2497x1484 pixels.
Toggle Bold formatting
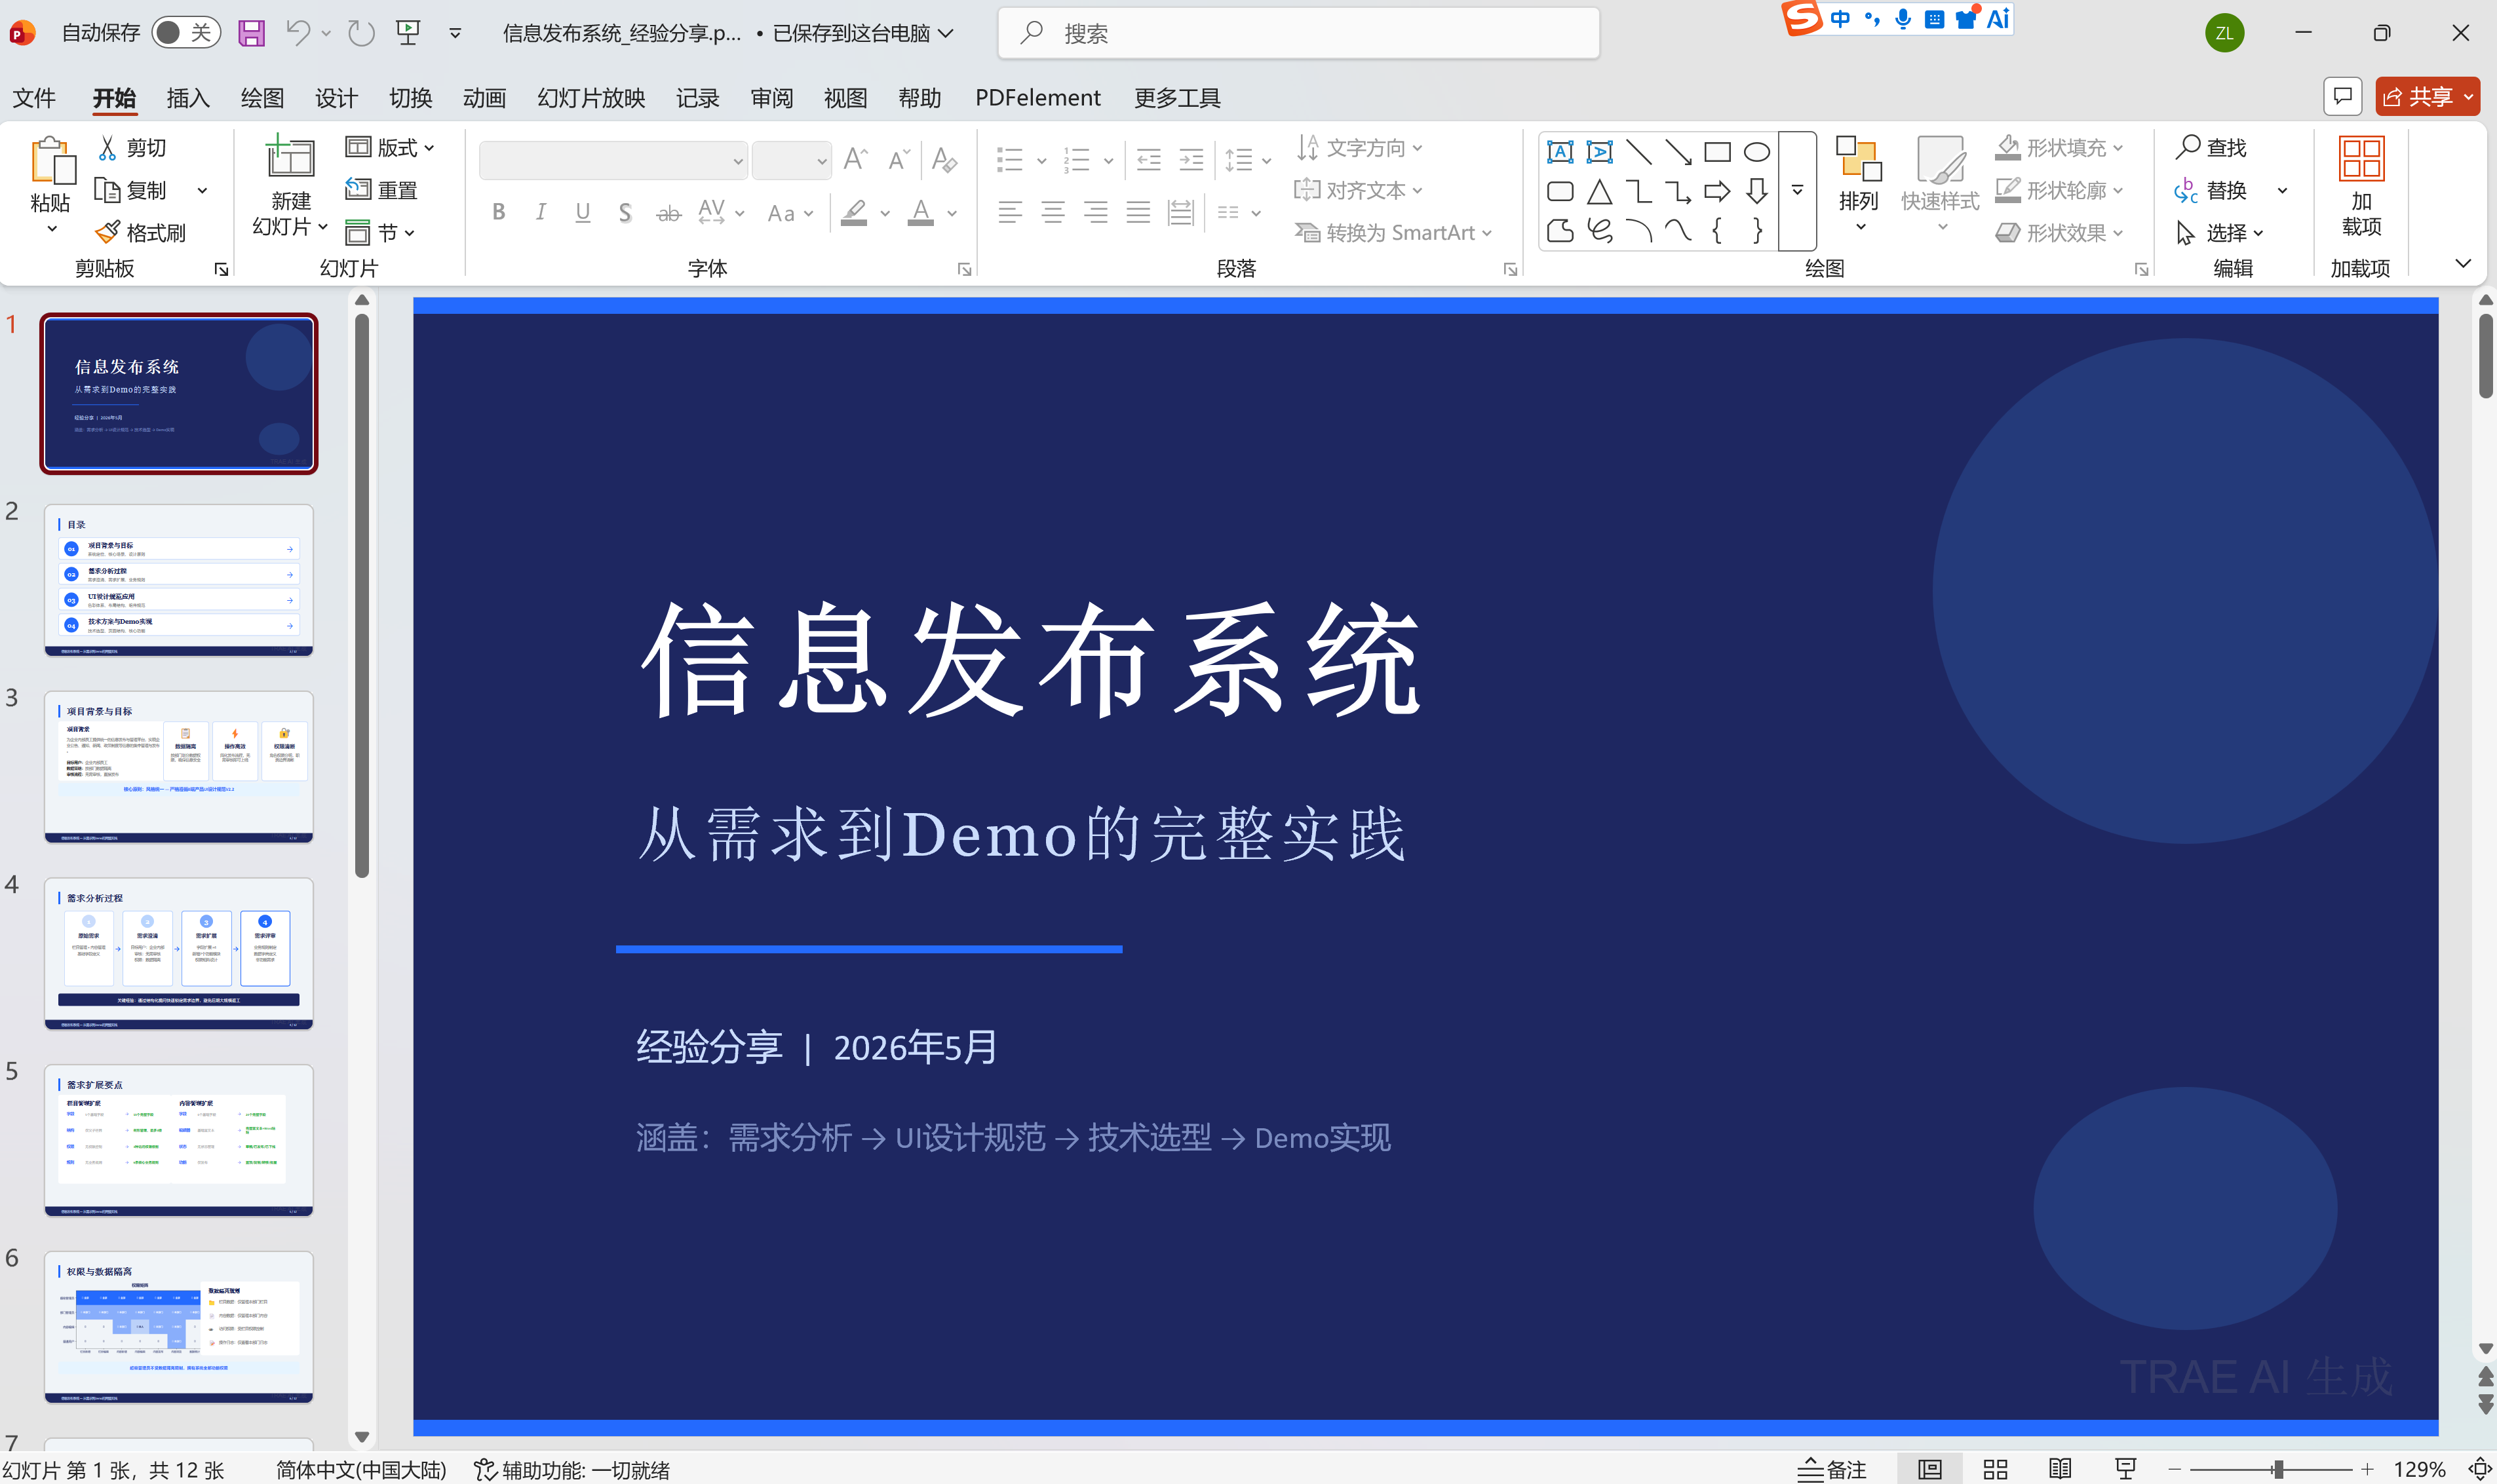pyautogui.click(x=498, y=212)
